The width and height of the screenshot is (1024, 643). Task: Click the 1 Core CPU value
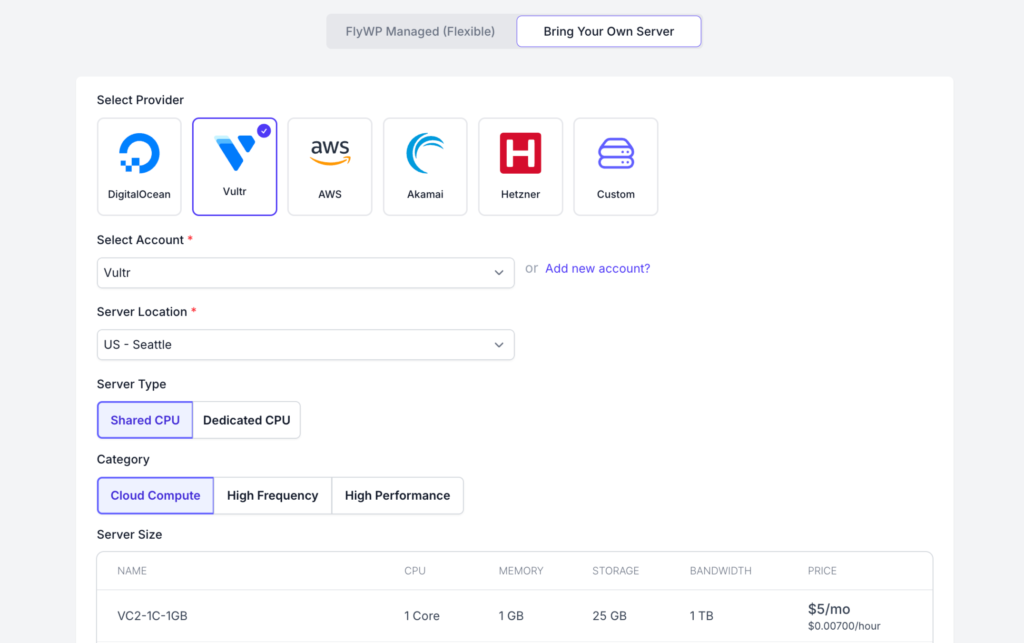pyautogui.click(x=422, y=616)
